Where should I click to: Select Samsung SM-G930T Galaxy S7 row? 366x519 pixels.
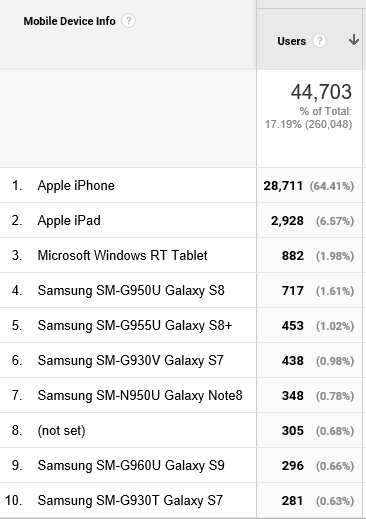coord(130,501)
